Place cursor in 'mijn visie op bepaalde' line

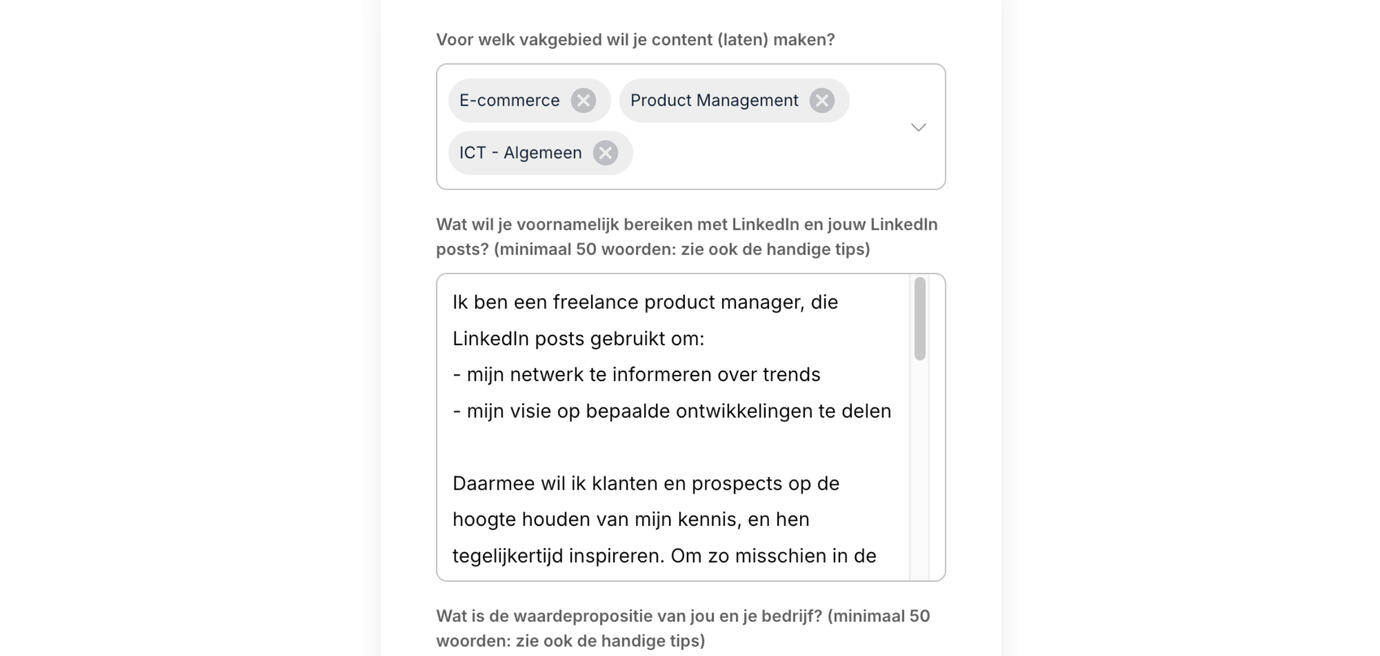tap(671, 411)
